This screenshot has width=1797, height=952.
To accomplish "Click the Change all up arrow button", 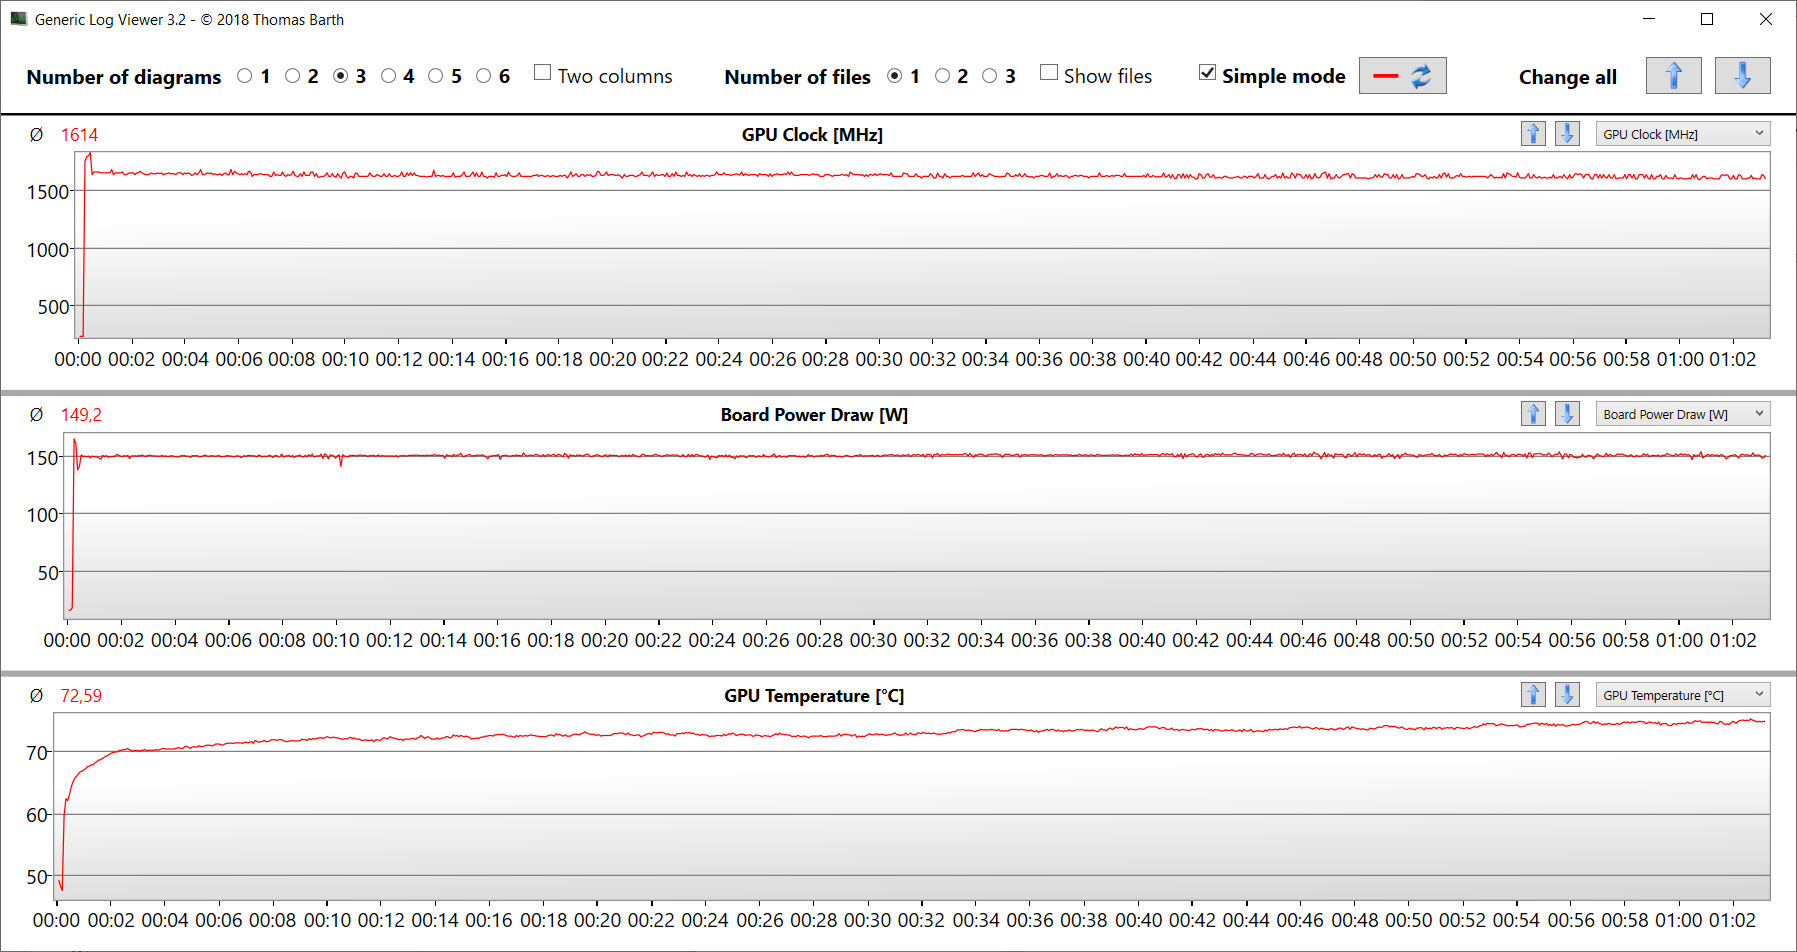I will point(1674,76).
